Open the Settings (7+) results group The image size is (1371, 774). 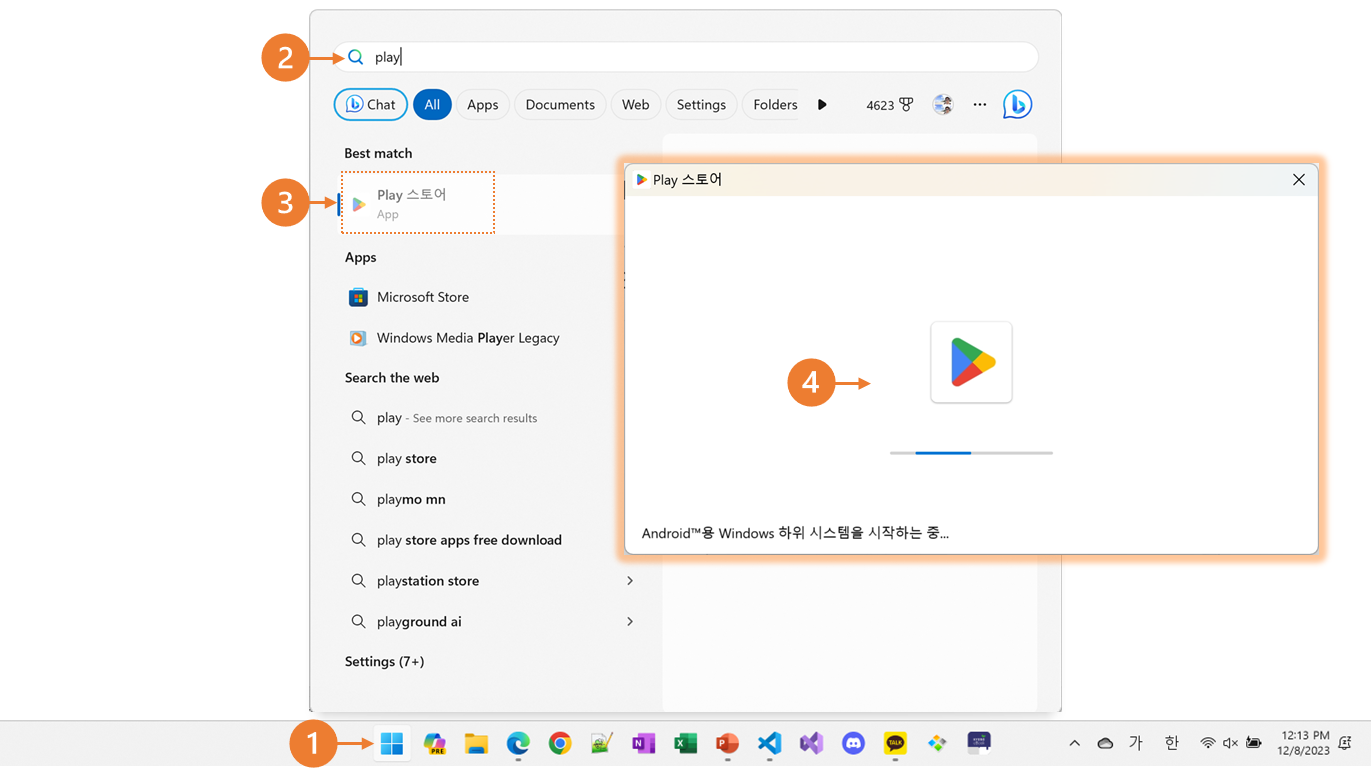tap(385, 661)
